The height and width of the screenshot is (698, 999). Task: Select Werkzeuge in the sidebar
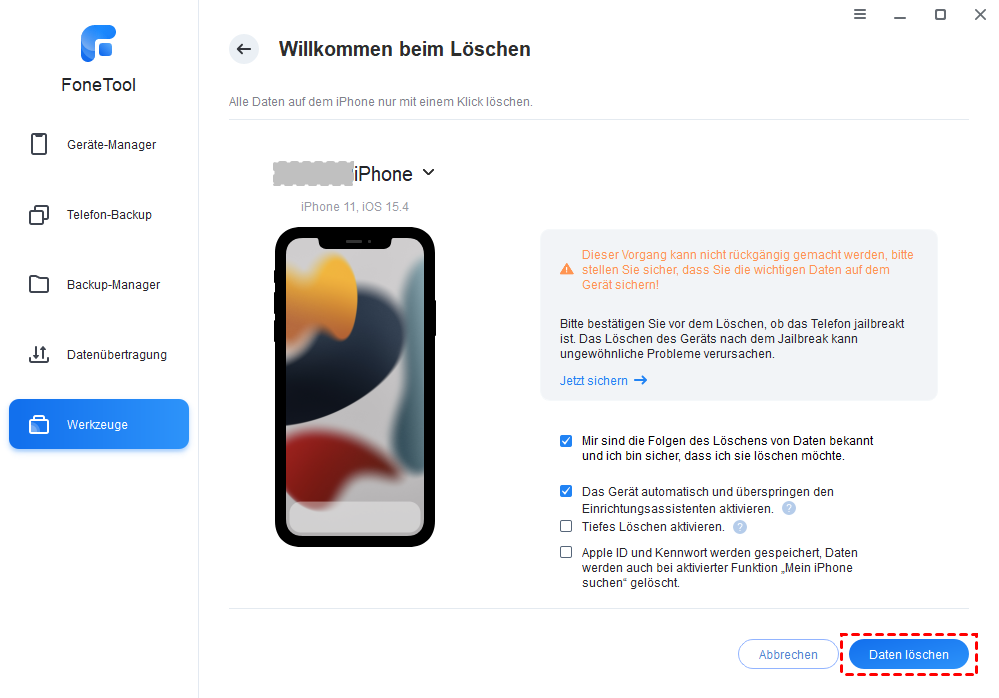pyautogui.click(x=99, y=424)
